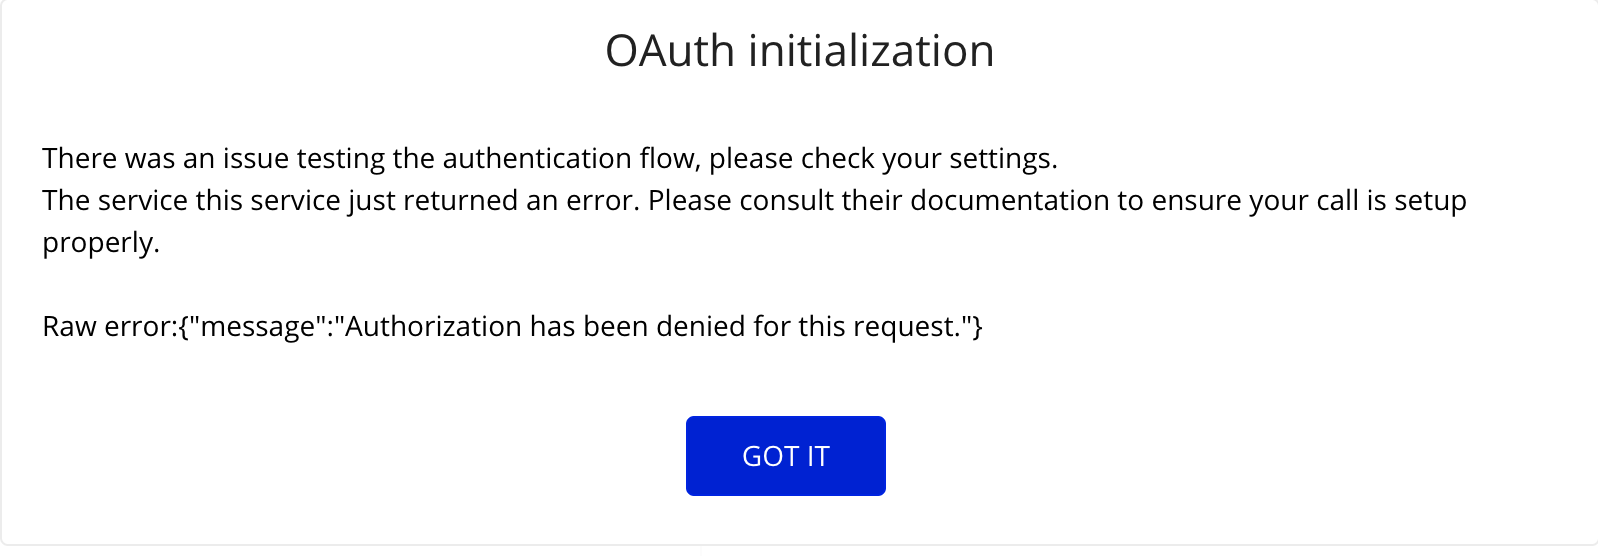Click the word "denied" in the raw error
This screenshot has height=556, width=1598.
click(701, 327)
